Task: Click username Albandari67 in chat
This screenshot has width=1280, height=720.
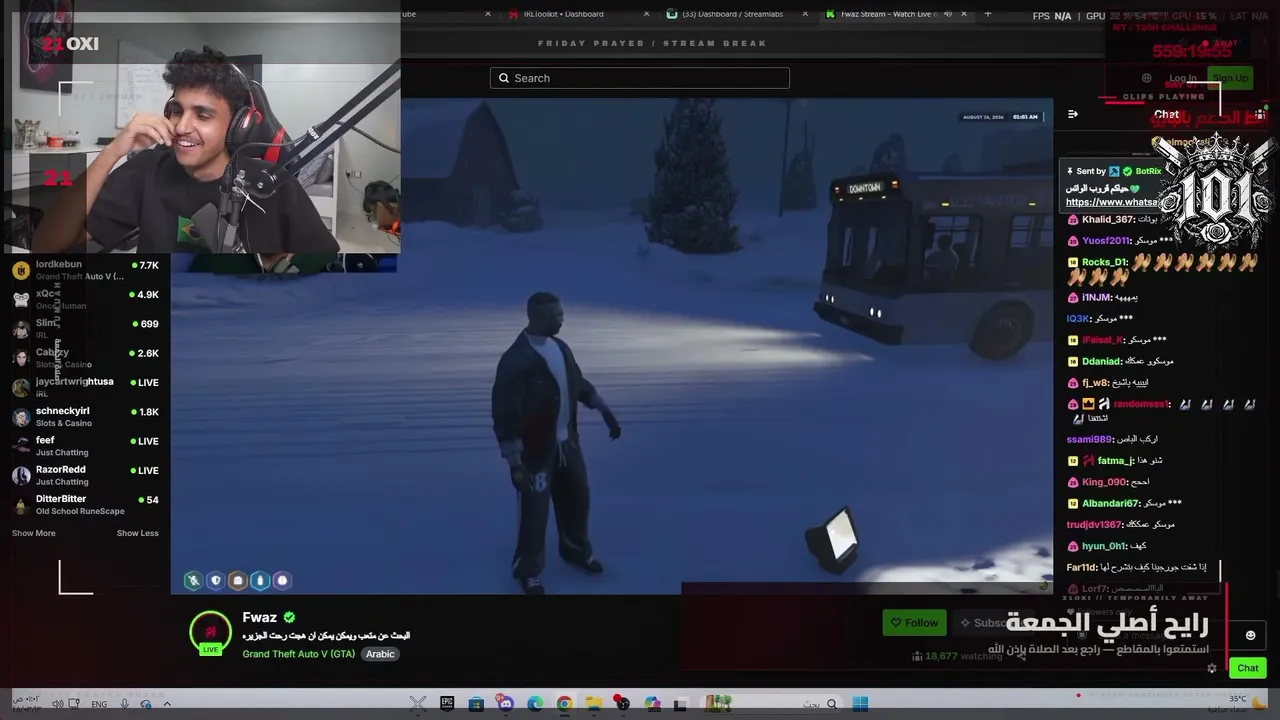Action: [1111, 503]
